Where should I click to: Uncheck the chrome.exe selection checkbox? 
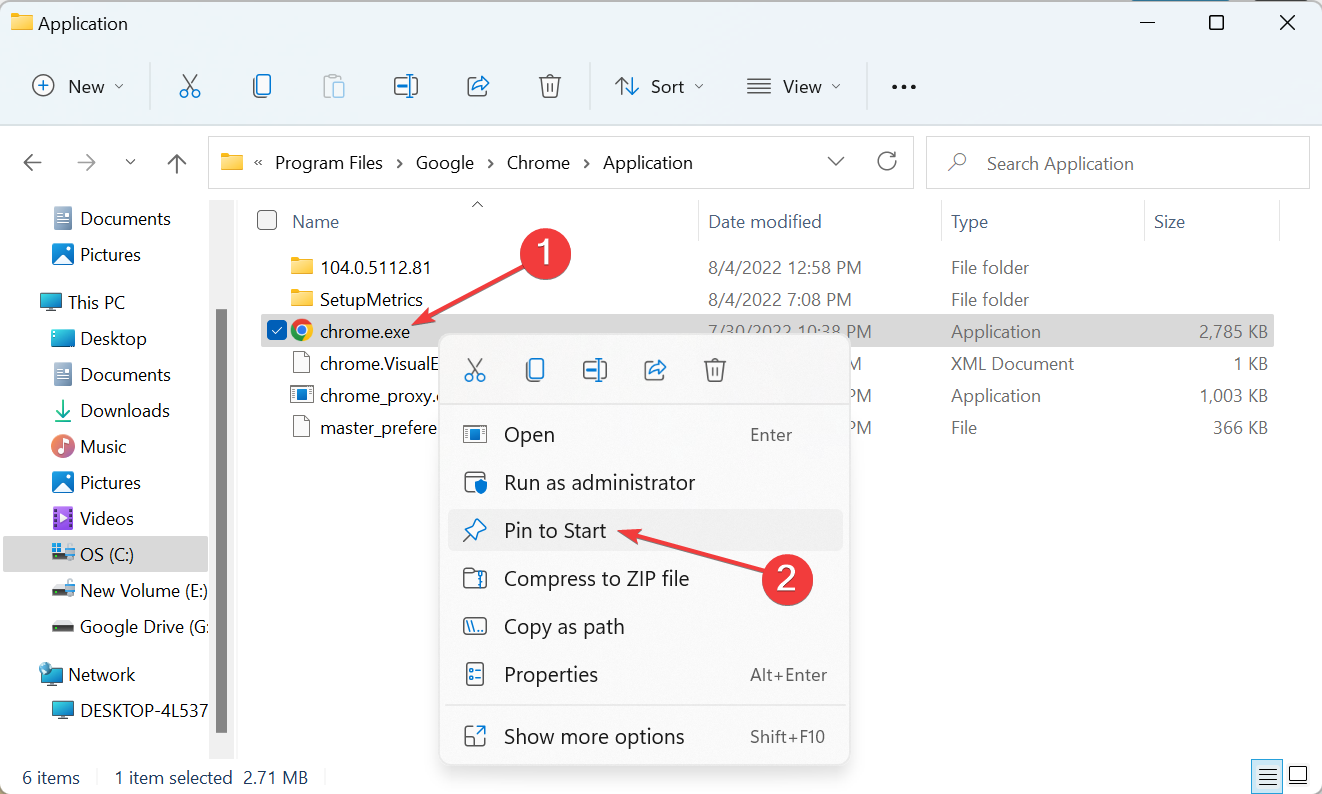tap(277, 331)
